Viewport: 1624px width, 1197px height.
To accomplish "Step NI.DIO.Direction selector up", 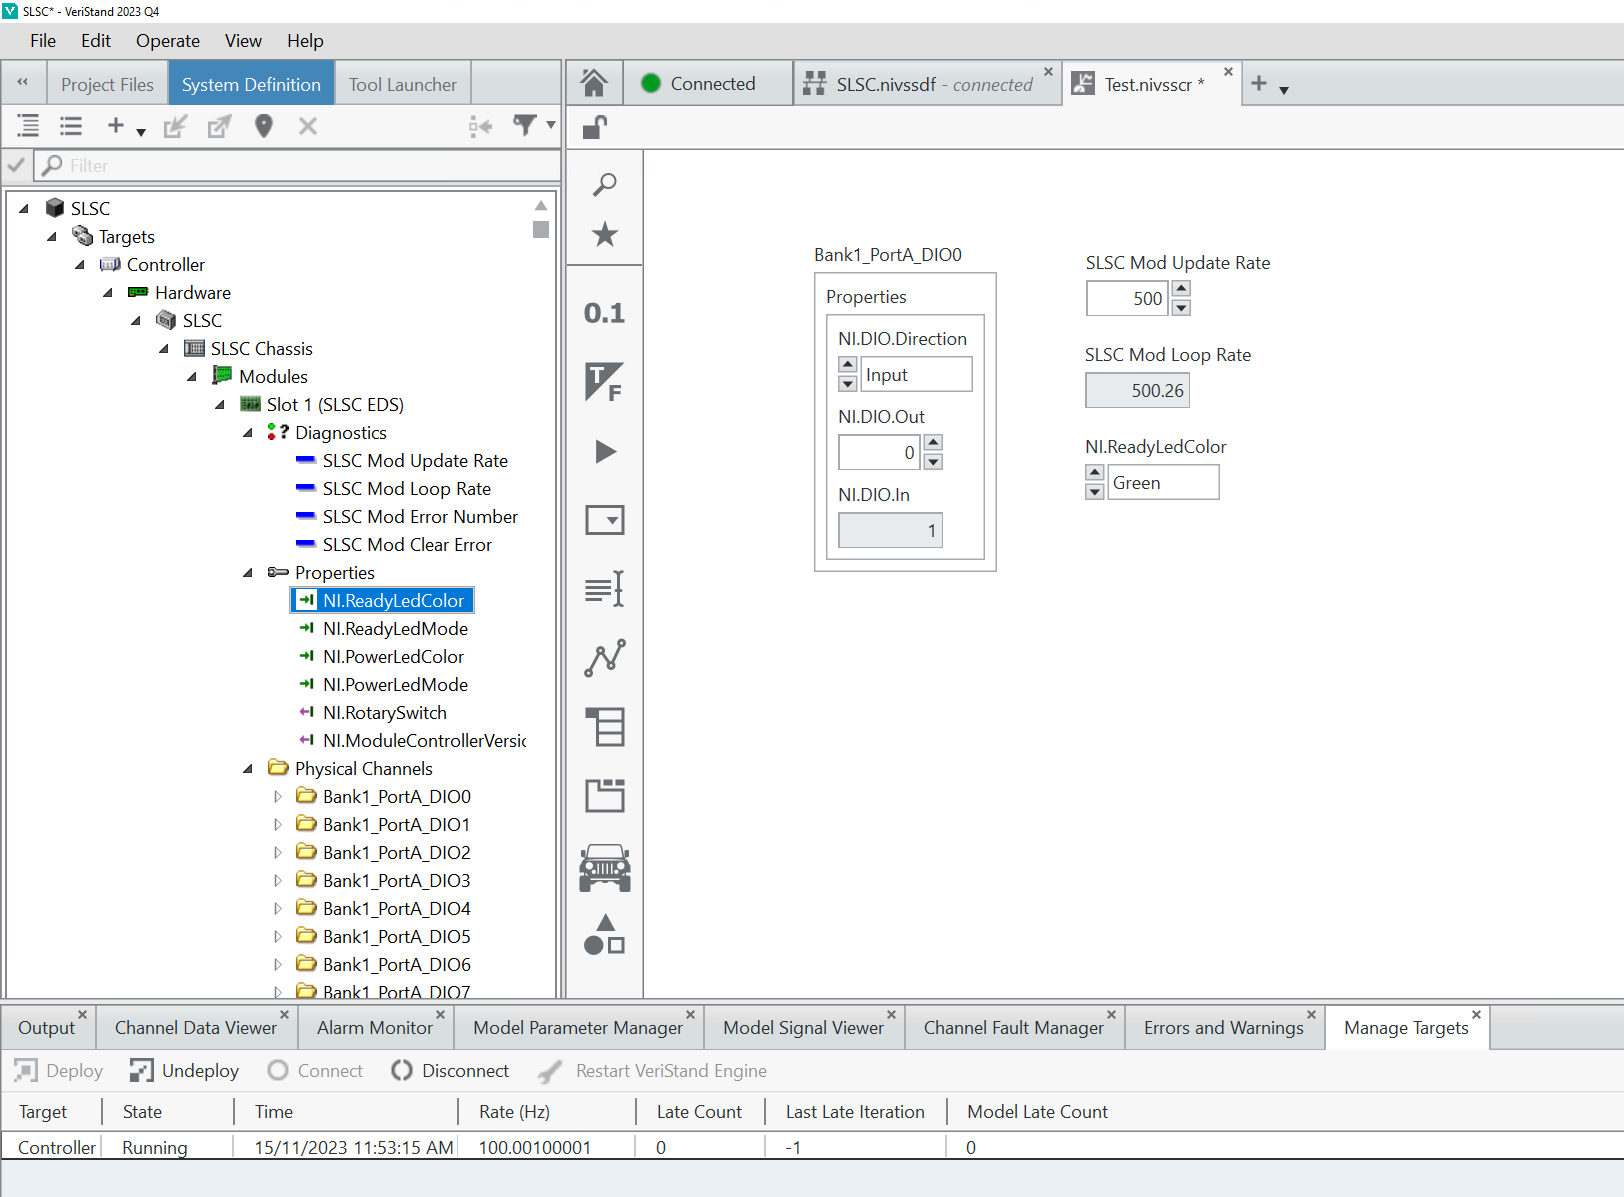I will [848, 365].
